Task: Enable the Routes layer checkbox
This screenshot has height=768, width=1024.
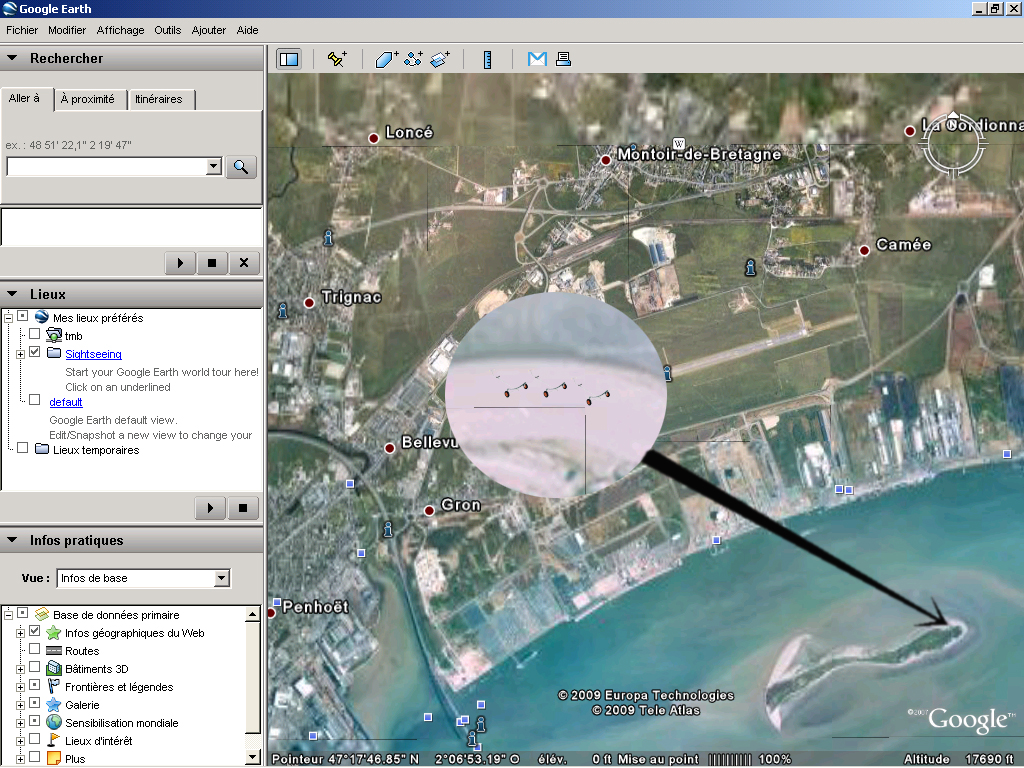Action: tap(35, 650)
